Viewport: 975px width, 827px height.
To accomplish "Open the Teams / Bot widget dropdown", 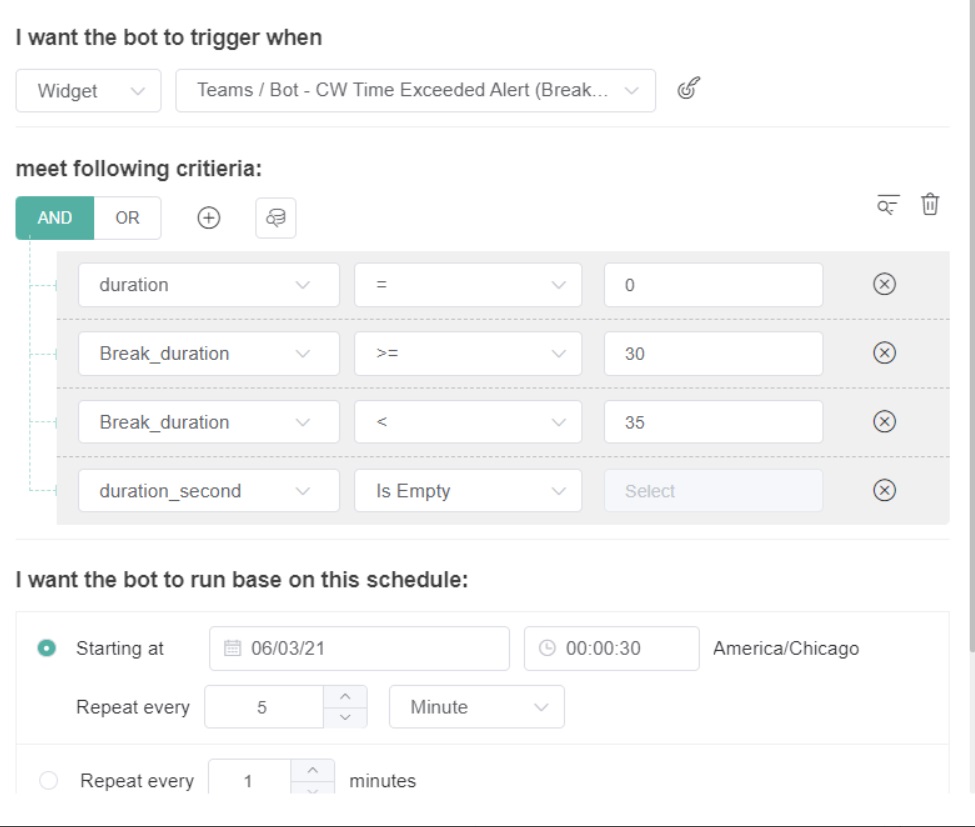I will (x=415, y=91).
